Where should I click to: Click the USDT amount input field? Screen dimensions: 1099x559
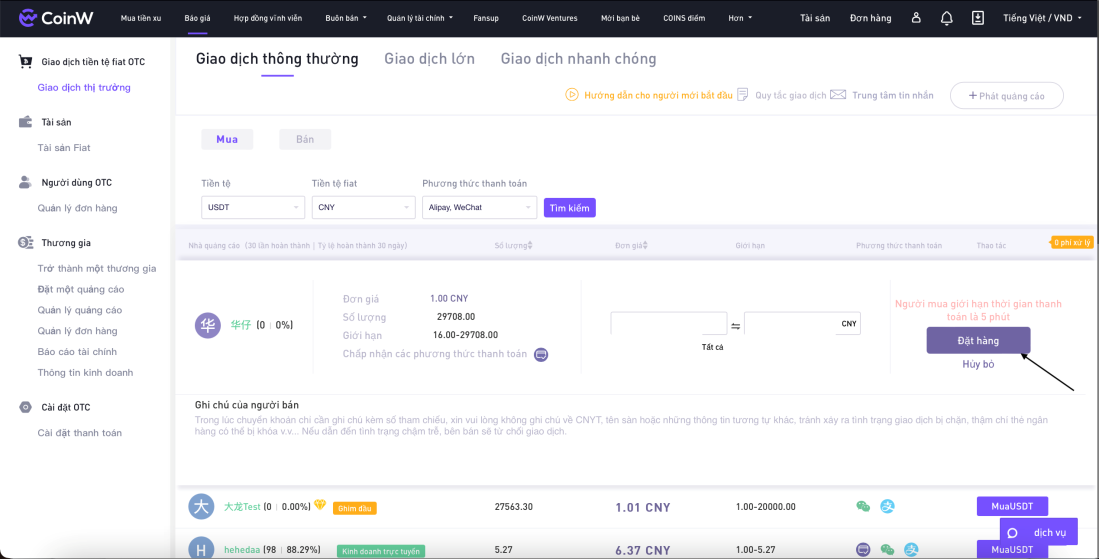coord(669,324)
